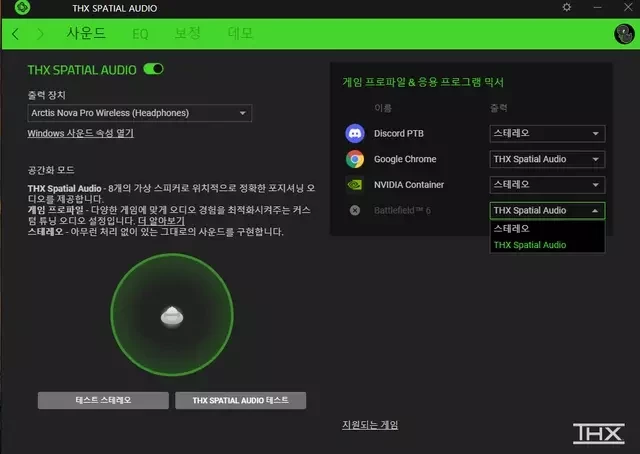Image resolution: width=640 pixels, height=454 pixels.
Task: Click the 테스트 스테레오 button
Action: (103, 401)
